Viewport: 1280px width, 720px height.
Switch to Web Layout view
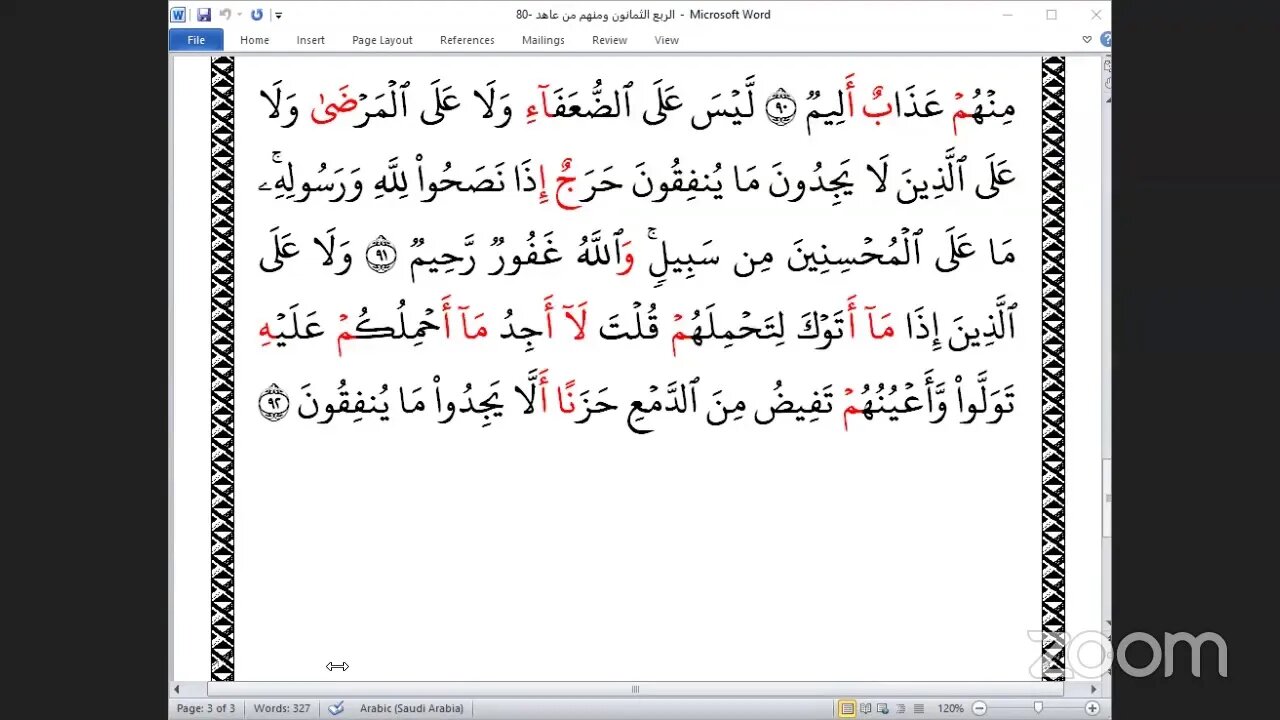point(883,708)
